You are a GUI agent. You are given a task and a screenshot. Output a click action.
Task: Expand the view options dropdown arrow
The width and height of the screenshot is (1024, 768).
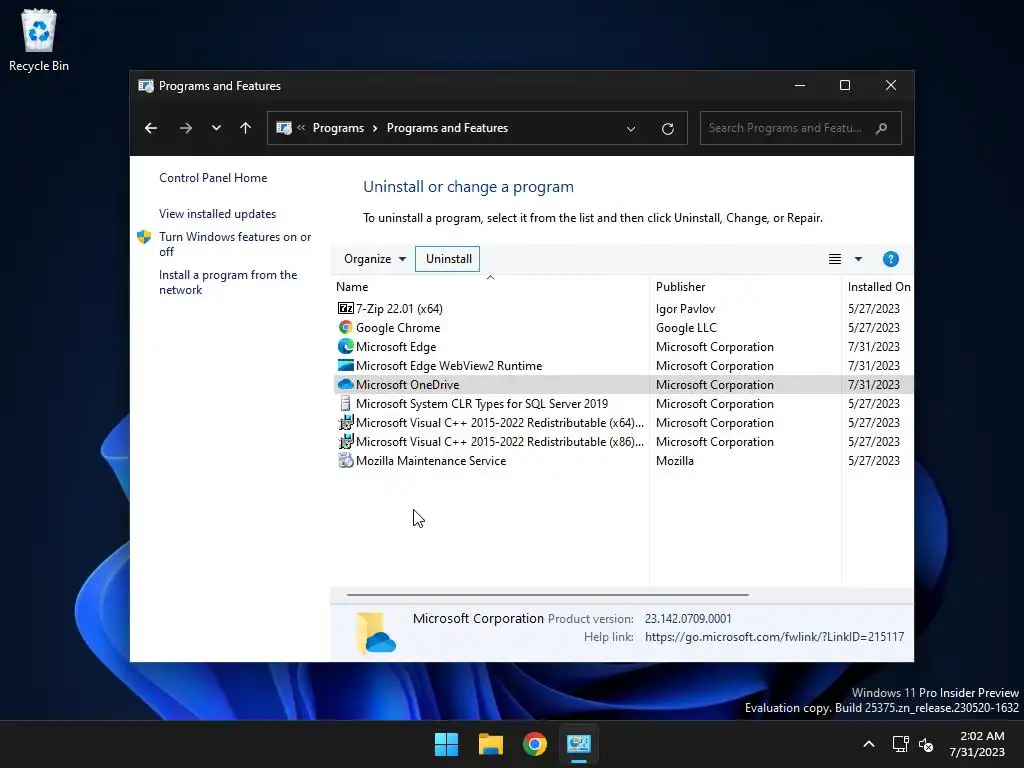tap(859, 259)
